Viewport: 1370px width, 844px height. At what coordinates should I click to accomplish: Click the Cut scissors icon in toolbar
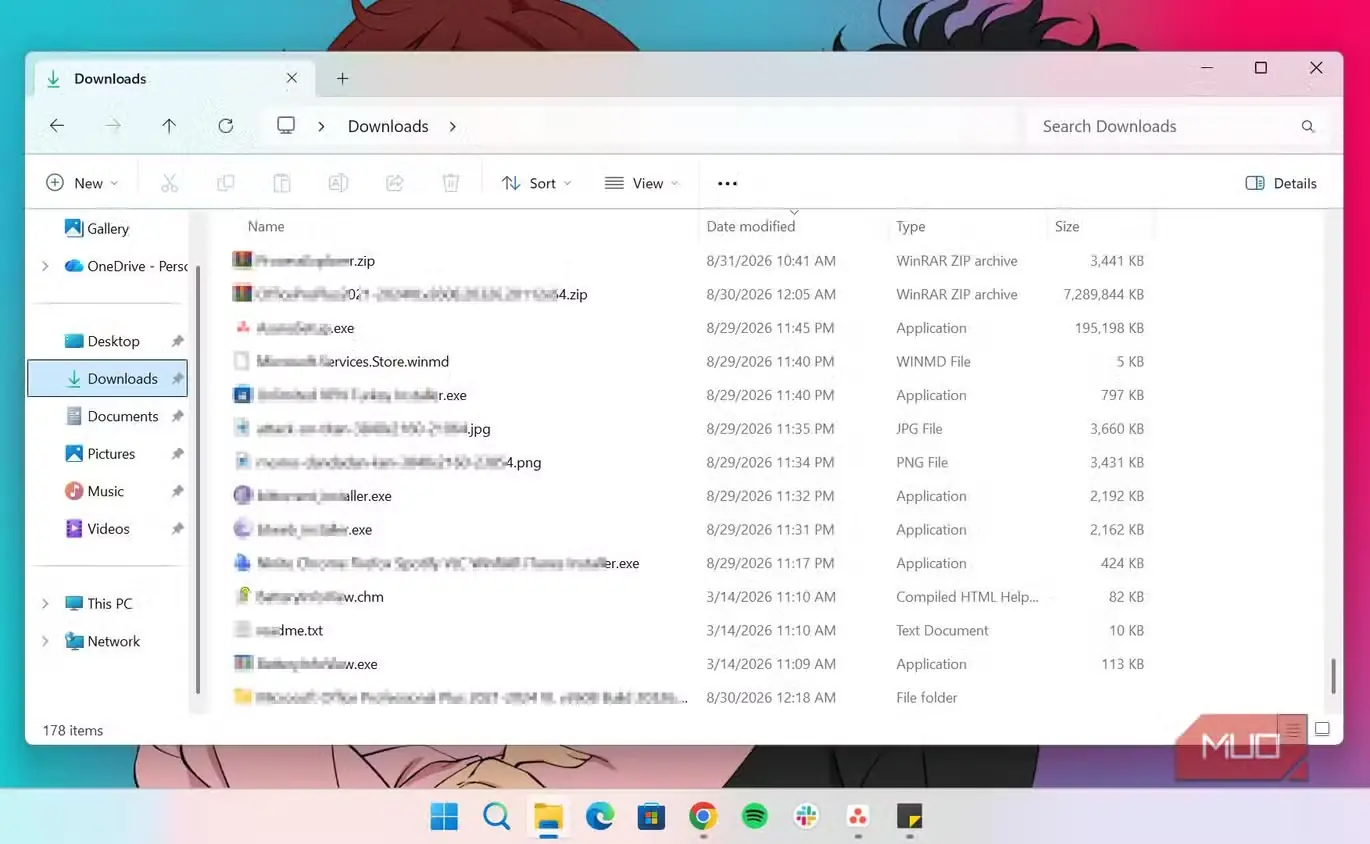point(169,183)
